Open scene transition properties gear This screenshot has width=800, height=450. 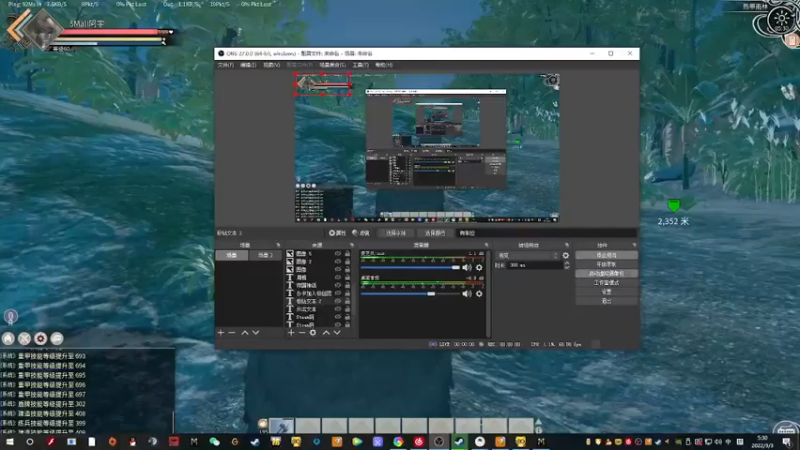tap(565, 256)
